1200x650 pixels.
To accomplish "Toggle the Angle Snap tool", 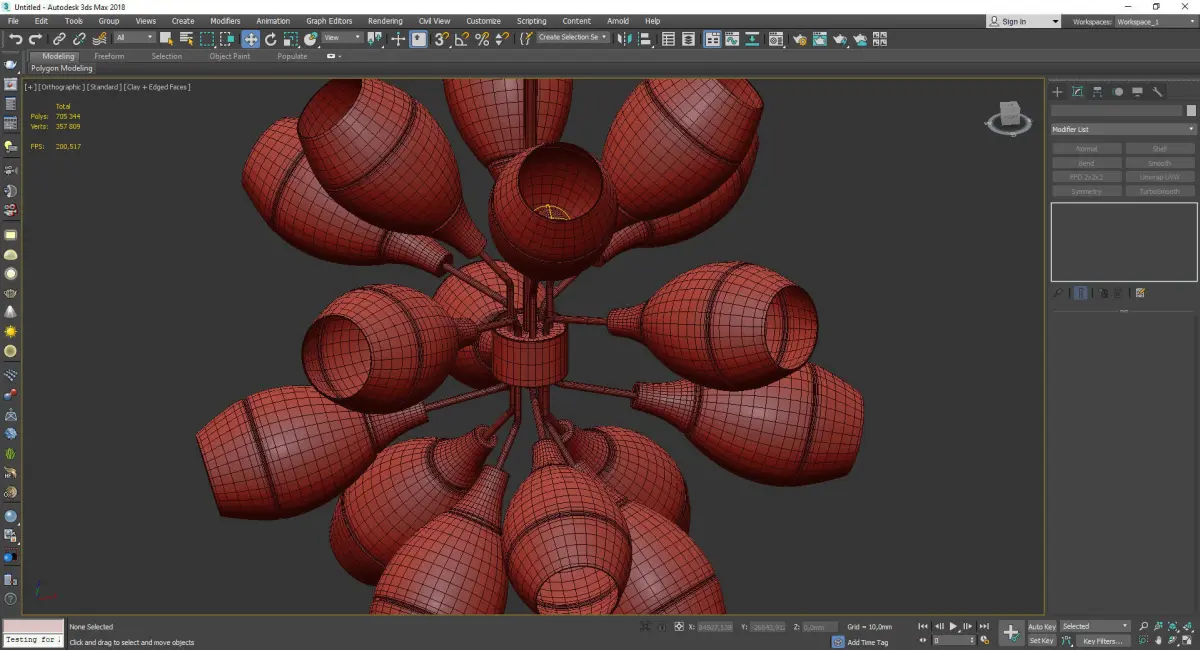I will [461, 39].
